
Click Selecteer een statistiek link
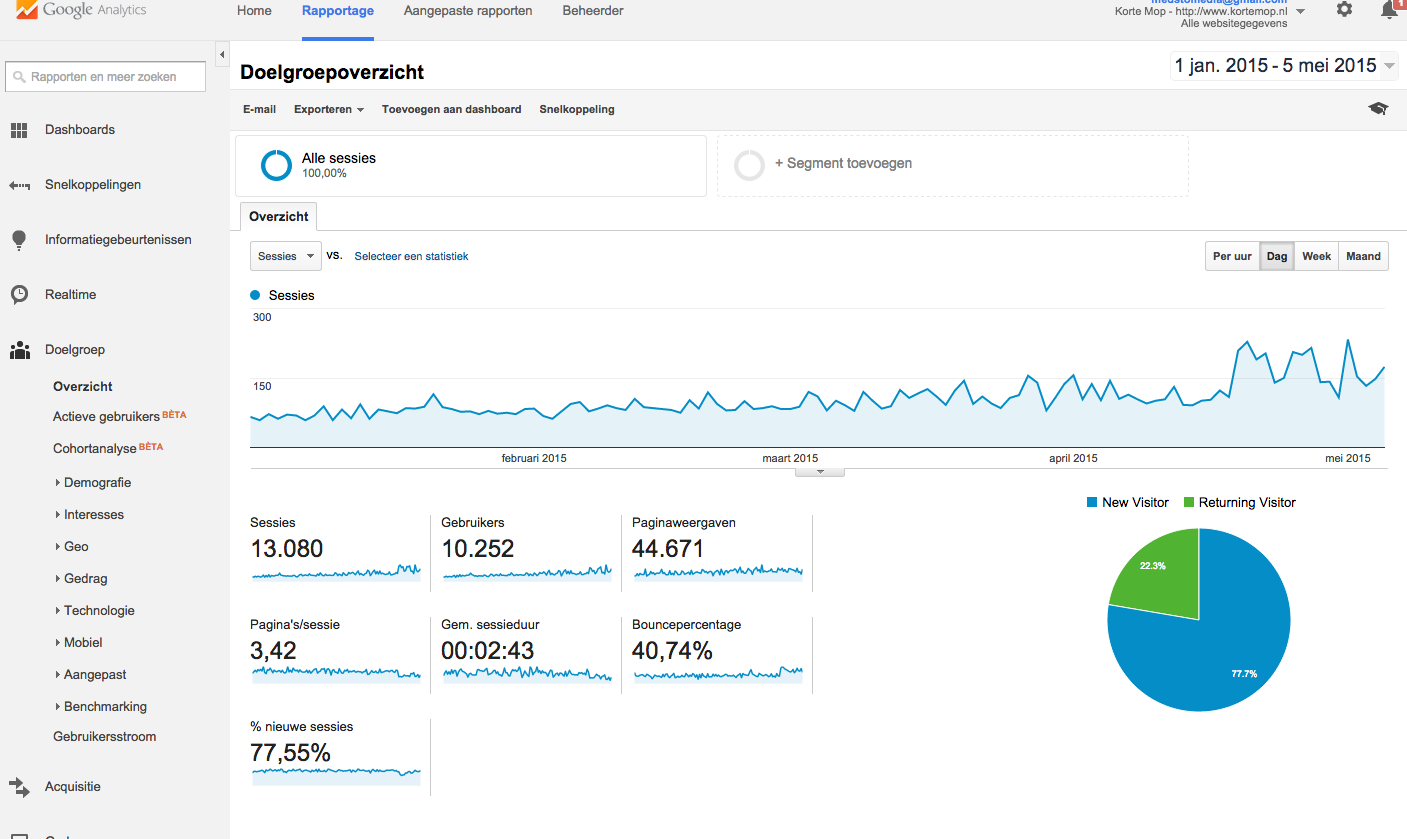(x=411, y=257)
